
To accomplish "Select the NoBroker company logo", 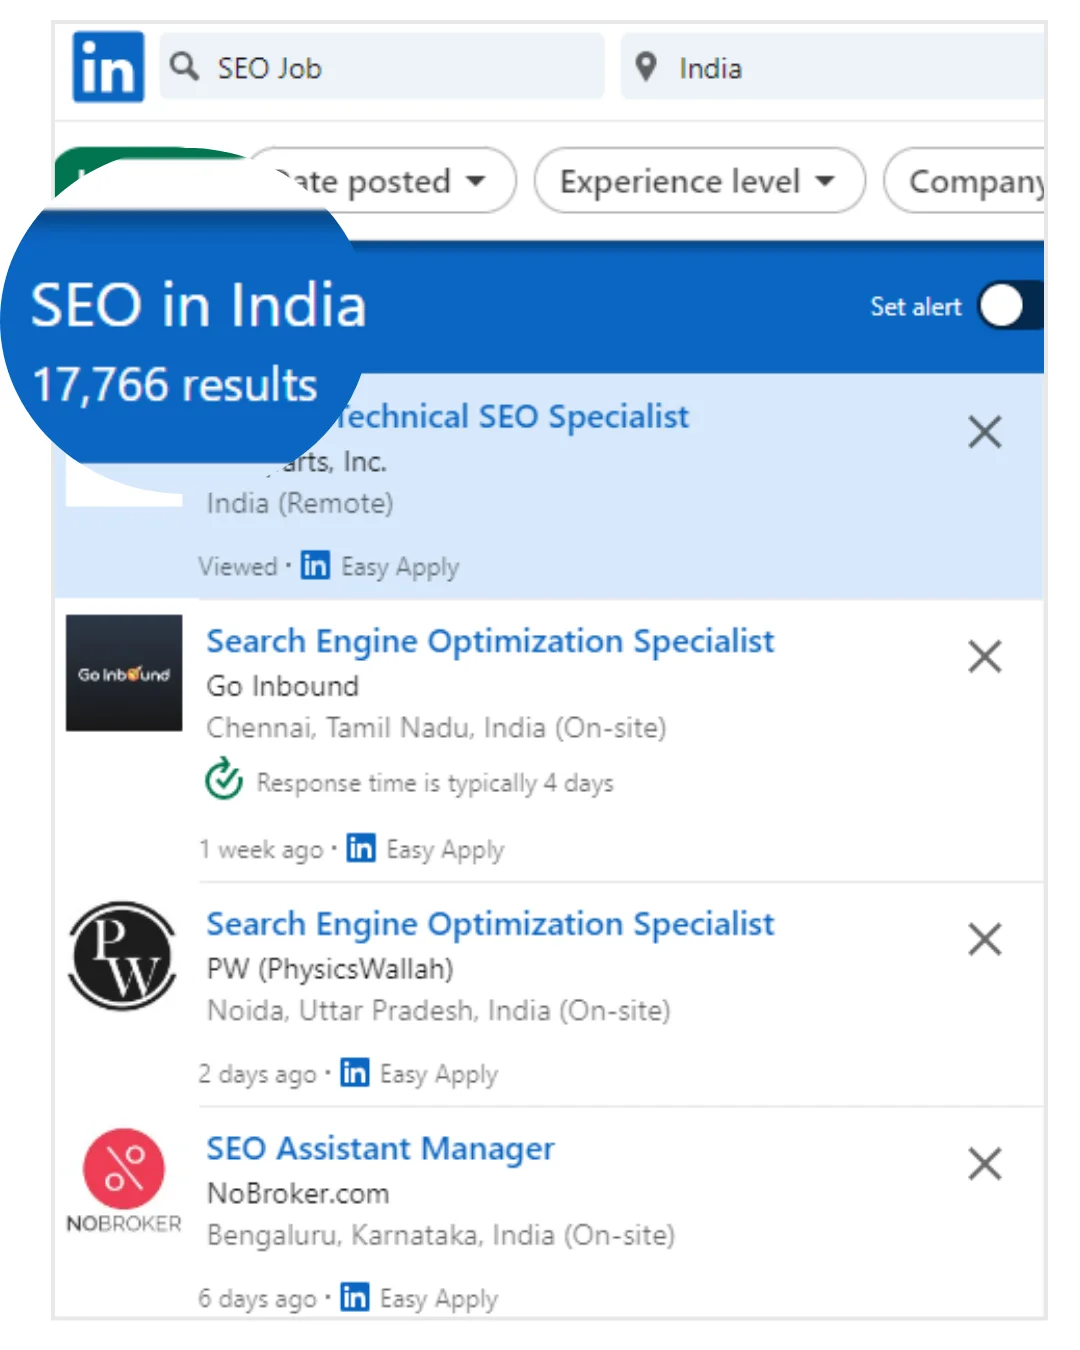I will click(x=124, y=1181).
